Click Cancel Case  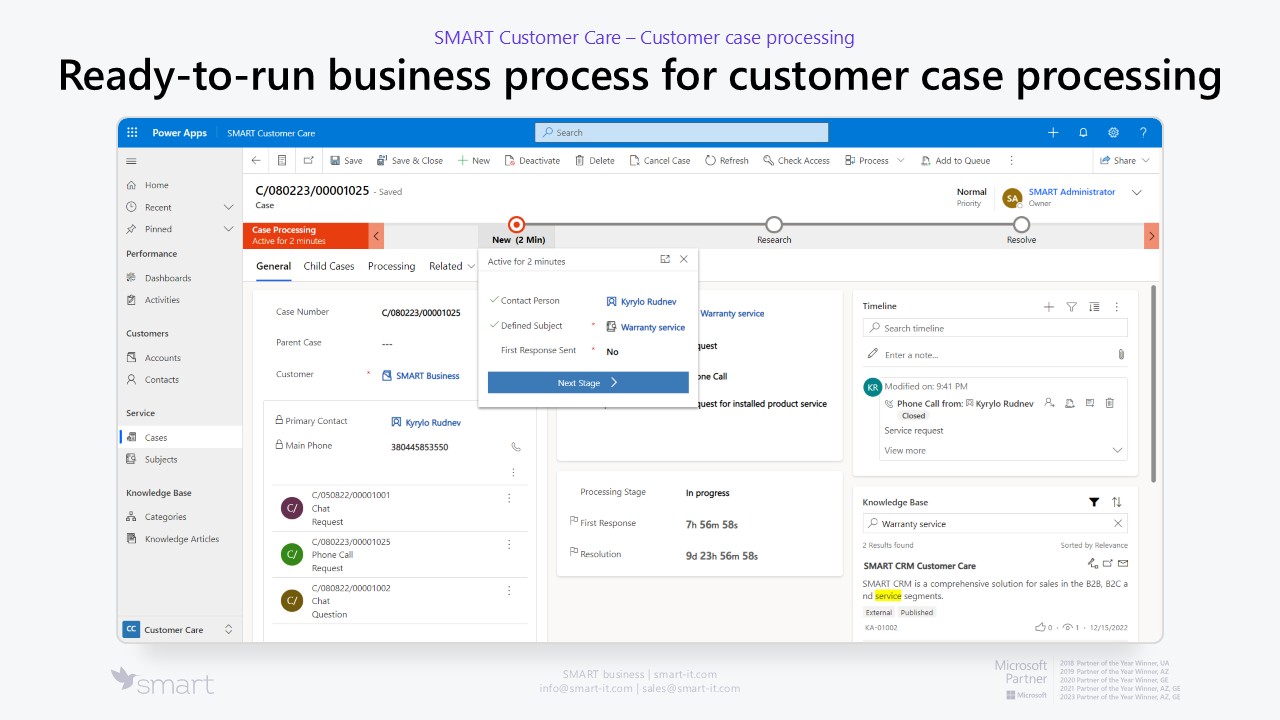(660, 160)
